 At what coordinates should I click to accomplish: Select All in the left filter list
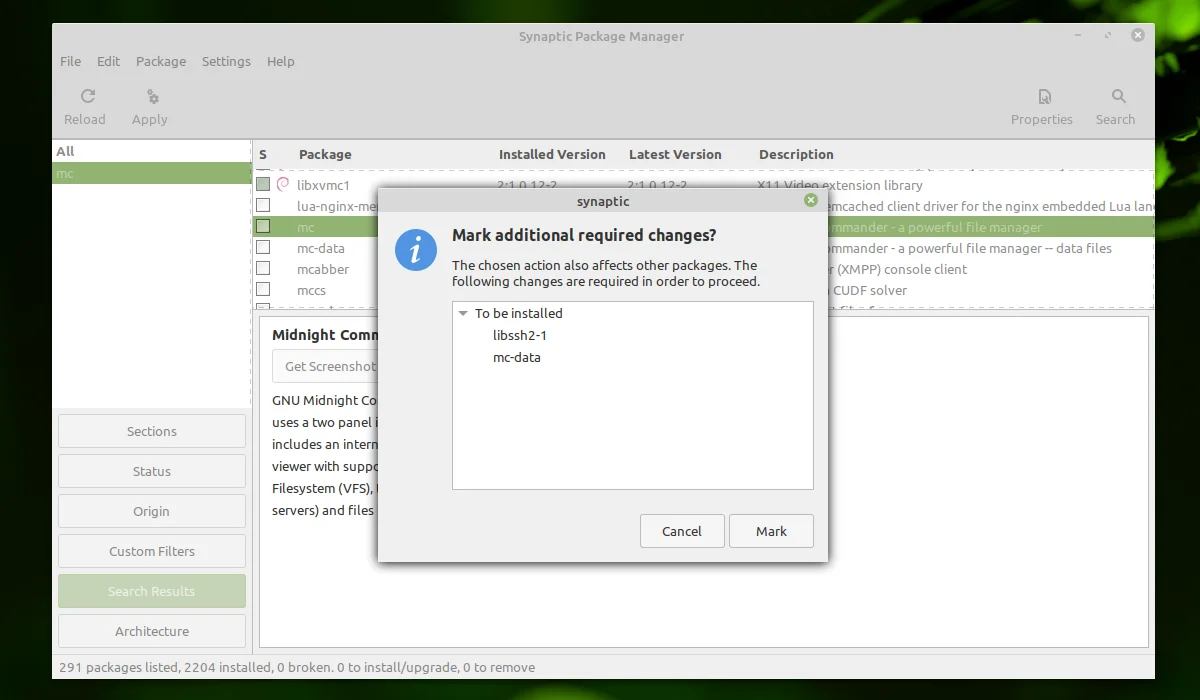click(150, 151)
